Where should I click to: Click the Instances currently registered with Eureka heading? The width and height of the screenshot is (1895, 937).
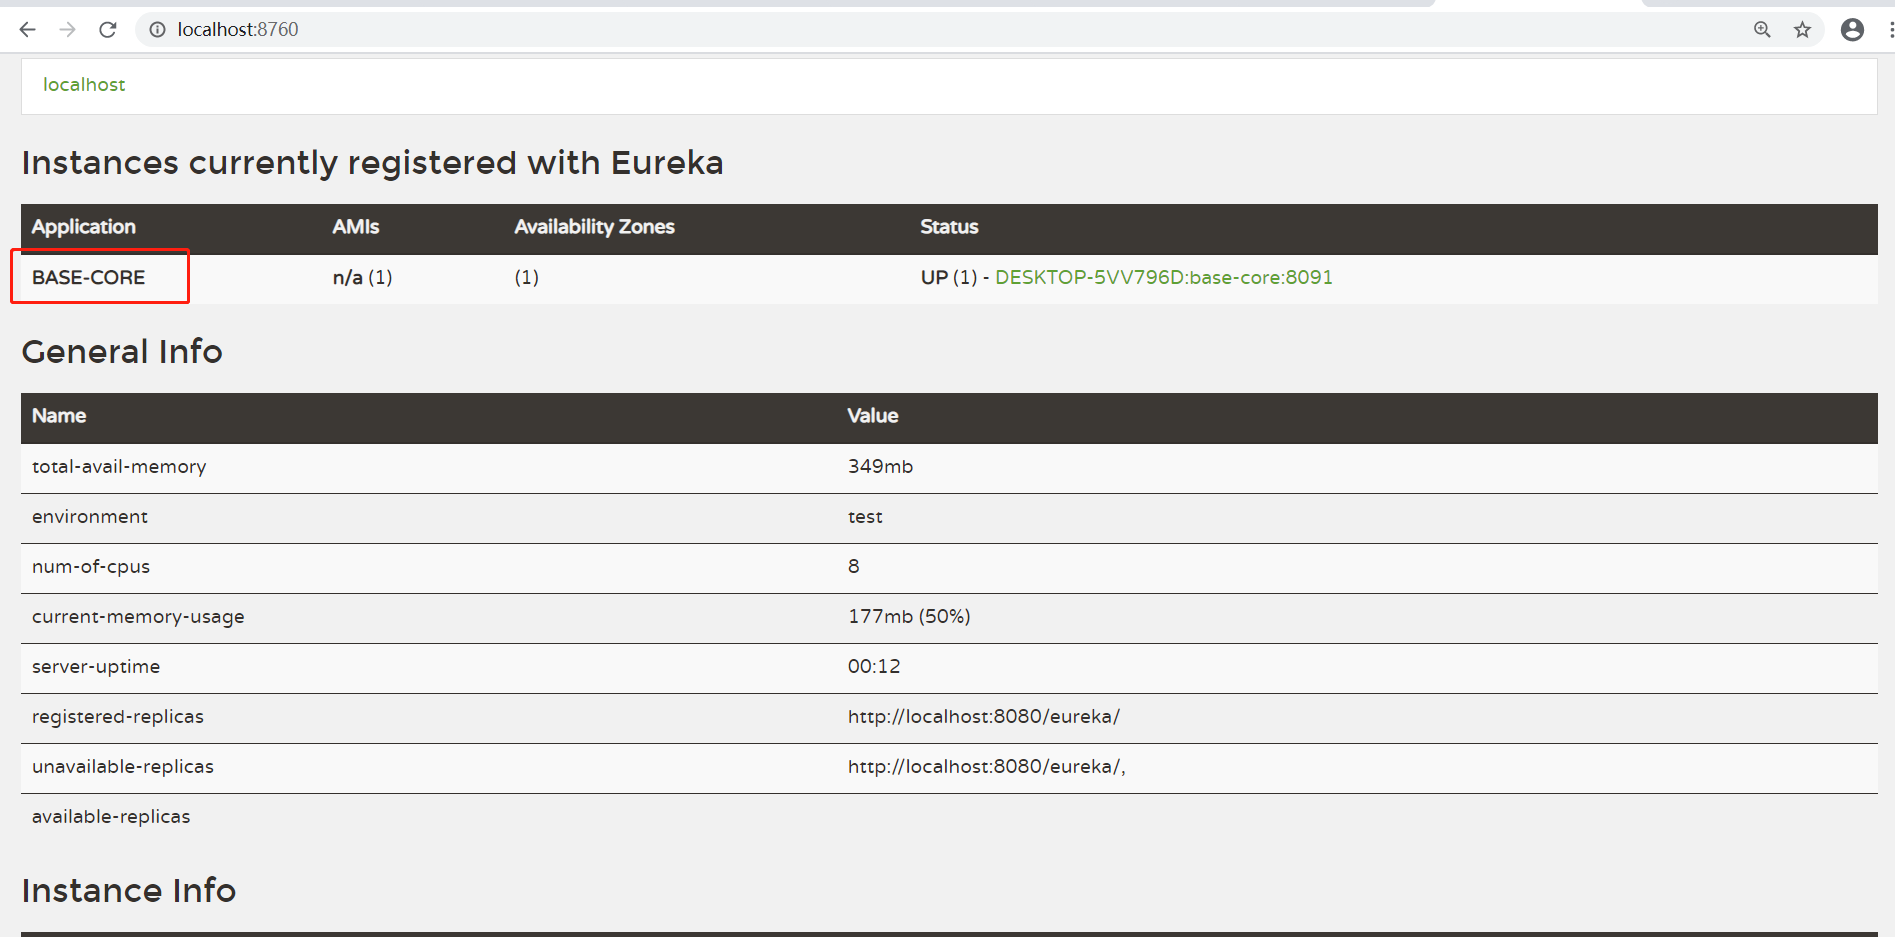point(372,163)
